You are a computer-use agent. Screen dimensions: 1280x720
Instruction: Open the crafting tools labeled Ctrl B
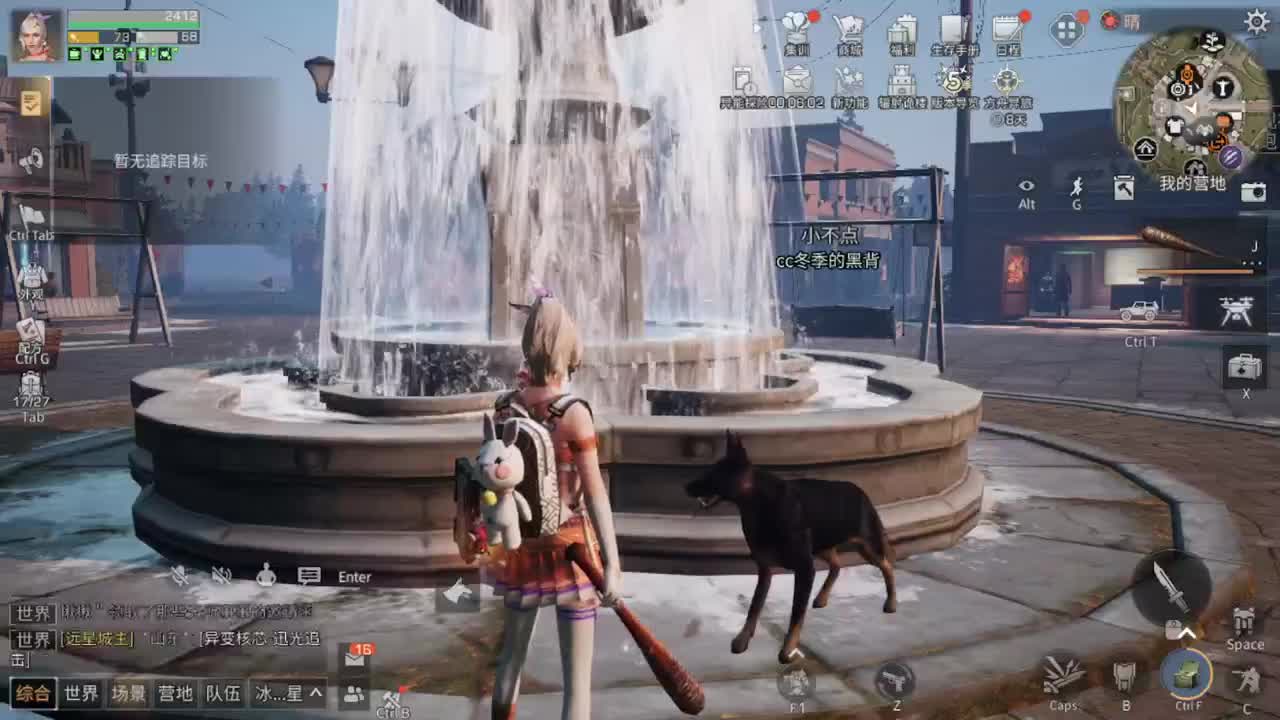393,700
